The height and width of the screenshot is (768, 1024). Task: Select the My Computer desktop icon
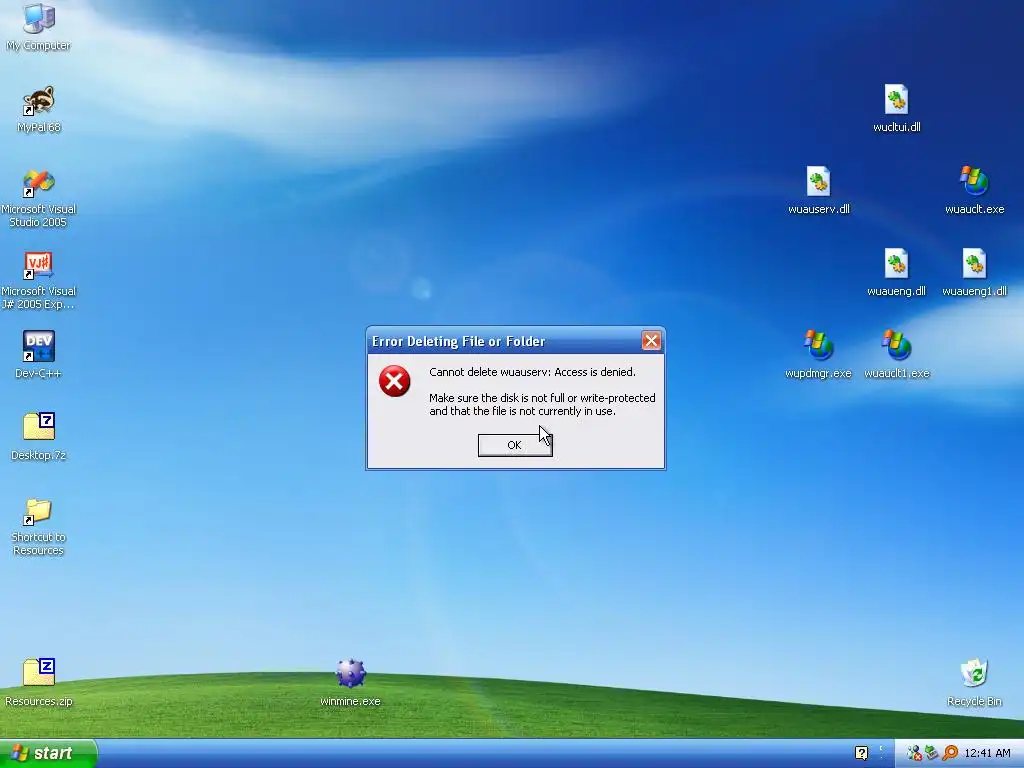pyautogui.click(x=39, y=27)
